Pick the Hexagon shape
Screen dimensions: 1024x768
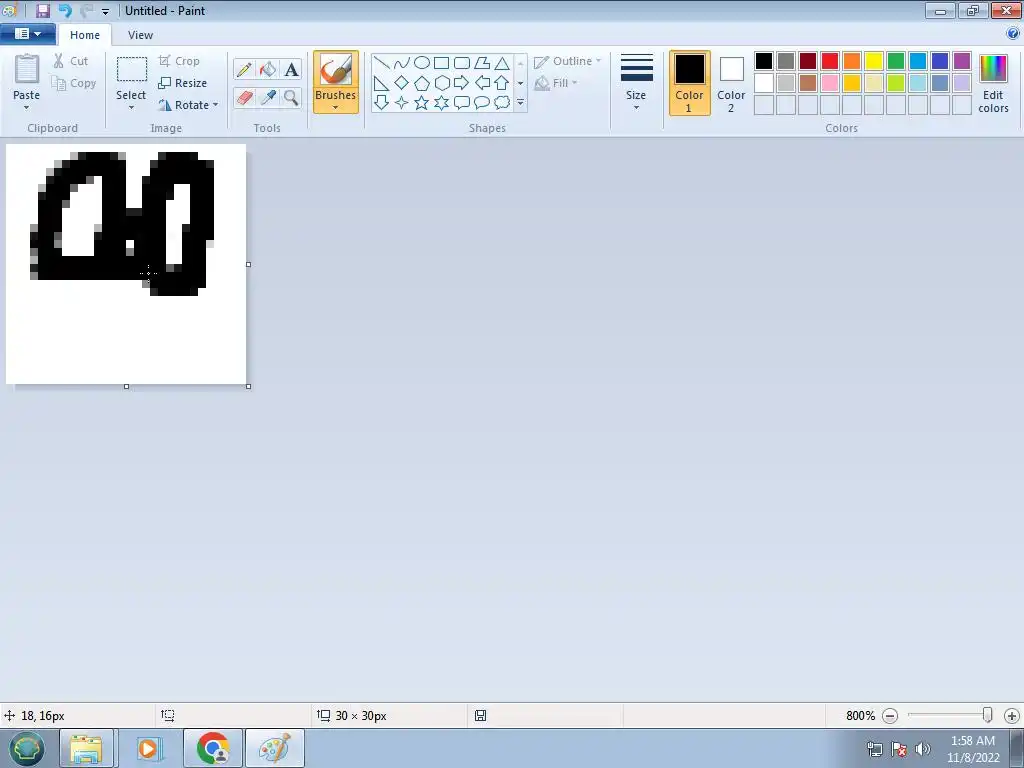441,83
